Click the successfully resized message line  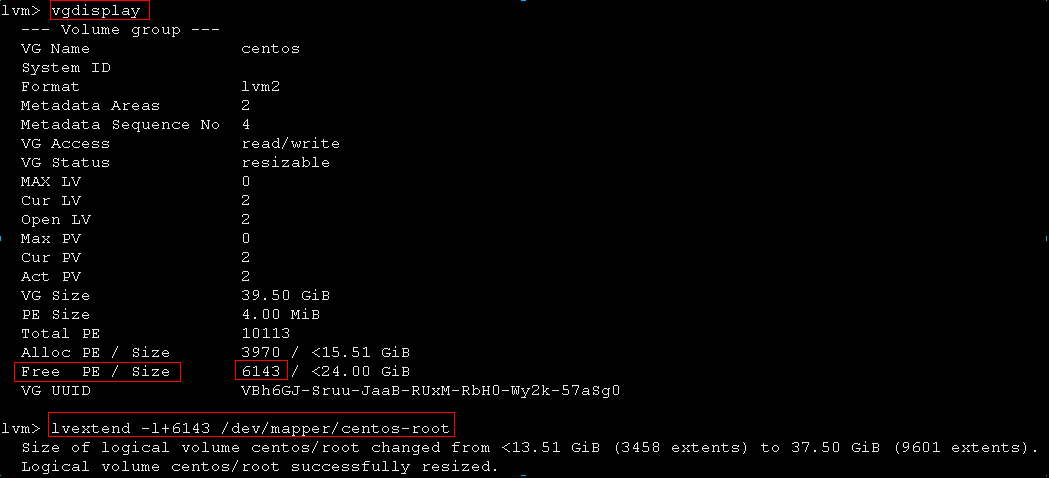260,466
